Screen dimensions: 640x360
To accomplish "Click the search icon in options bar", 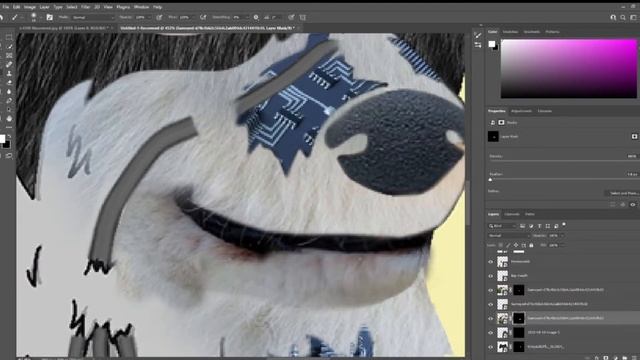I will click(x=623, y=17).
